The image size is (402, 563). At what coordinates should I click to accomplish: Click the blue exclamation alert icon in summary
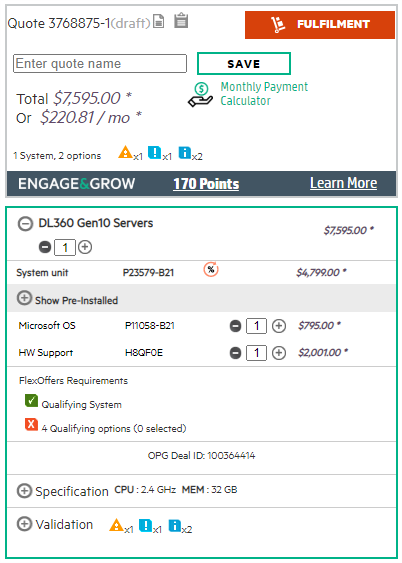(x=155, y=152)
